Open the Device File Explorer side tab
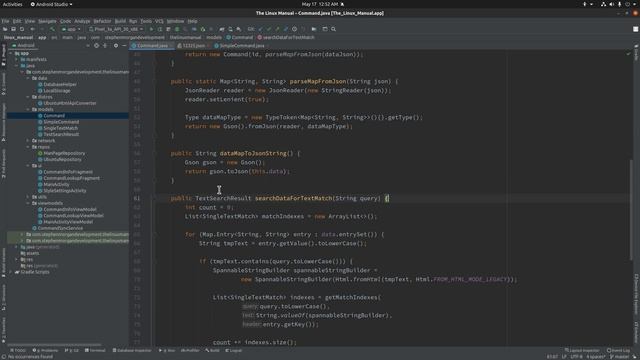640x360 pixels. click(x=636, y=294)
